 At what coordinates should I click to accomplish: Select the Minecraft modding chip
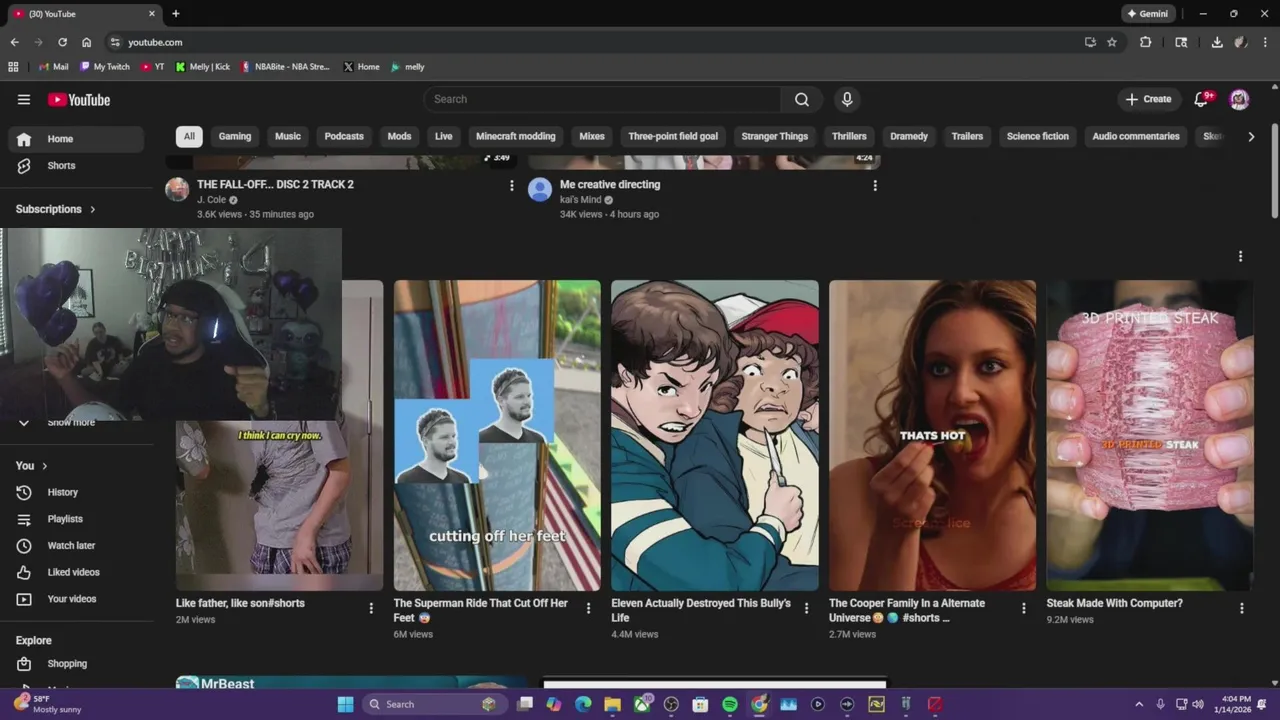pos(515,136)
